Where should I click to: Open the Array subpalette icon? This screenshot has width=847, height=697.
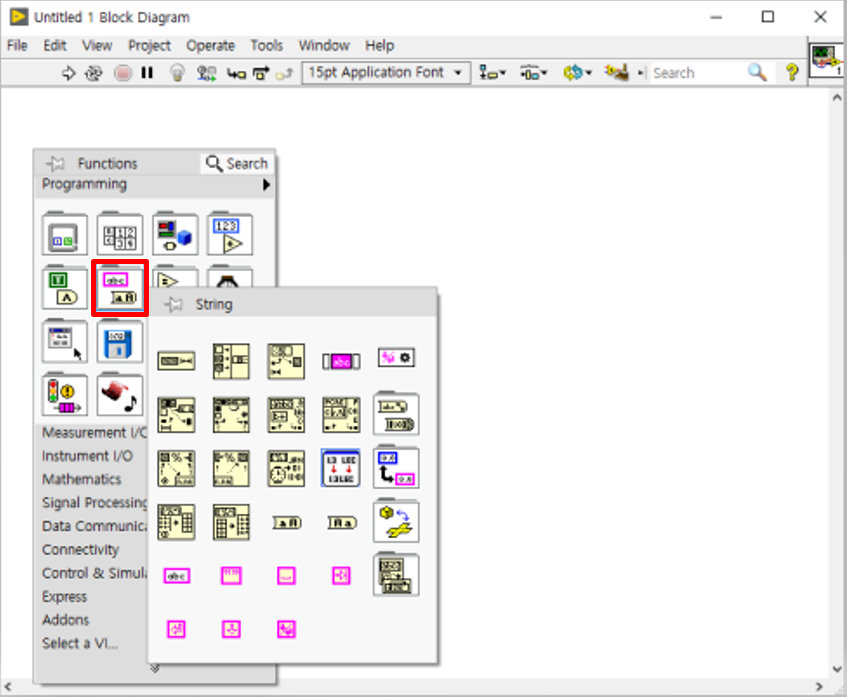pyautogui.click(x=120, y=234)
